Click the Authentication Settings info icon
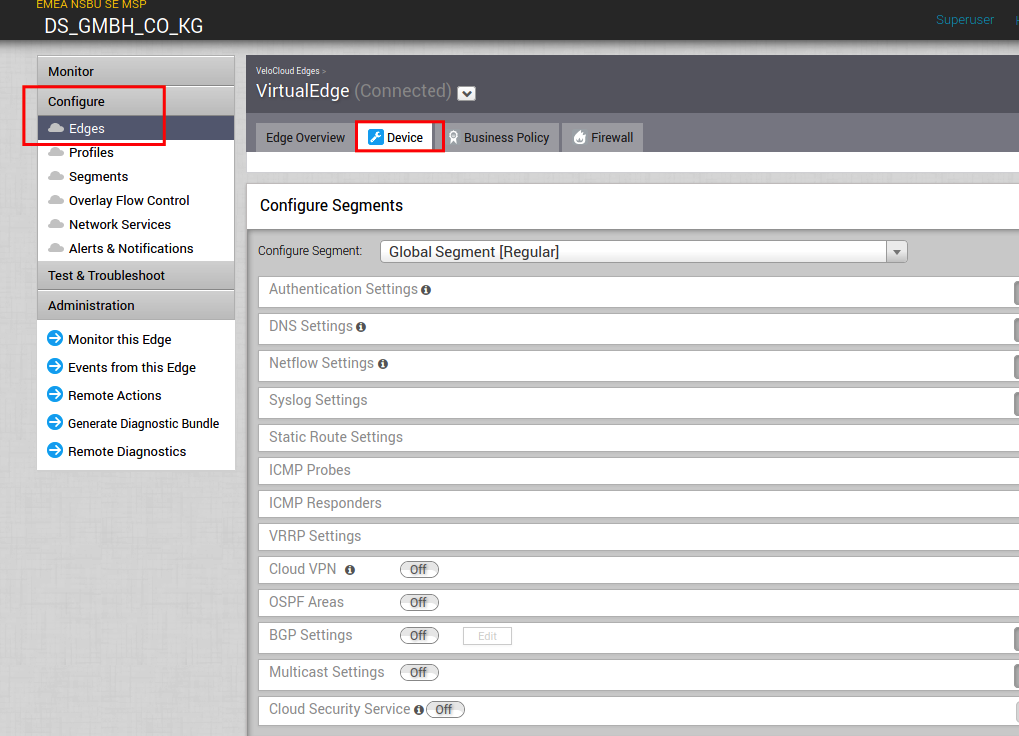Screen dimensions: 1019x736 (x=426, y=290)
